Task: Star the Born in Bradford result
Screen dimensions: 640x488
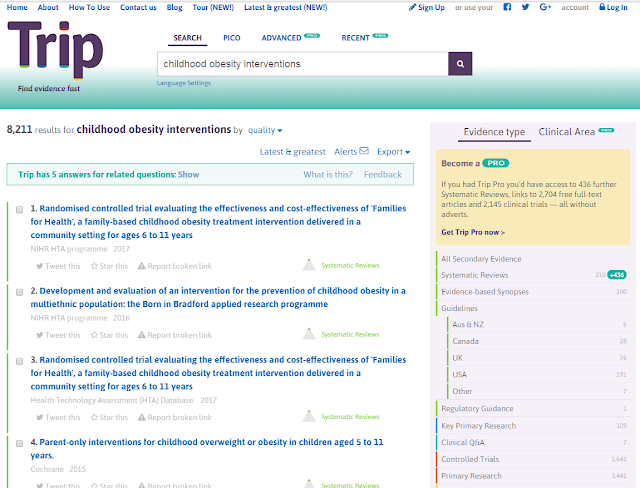Action: [109, 335]
